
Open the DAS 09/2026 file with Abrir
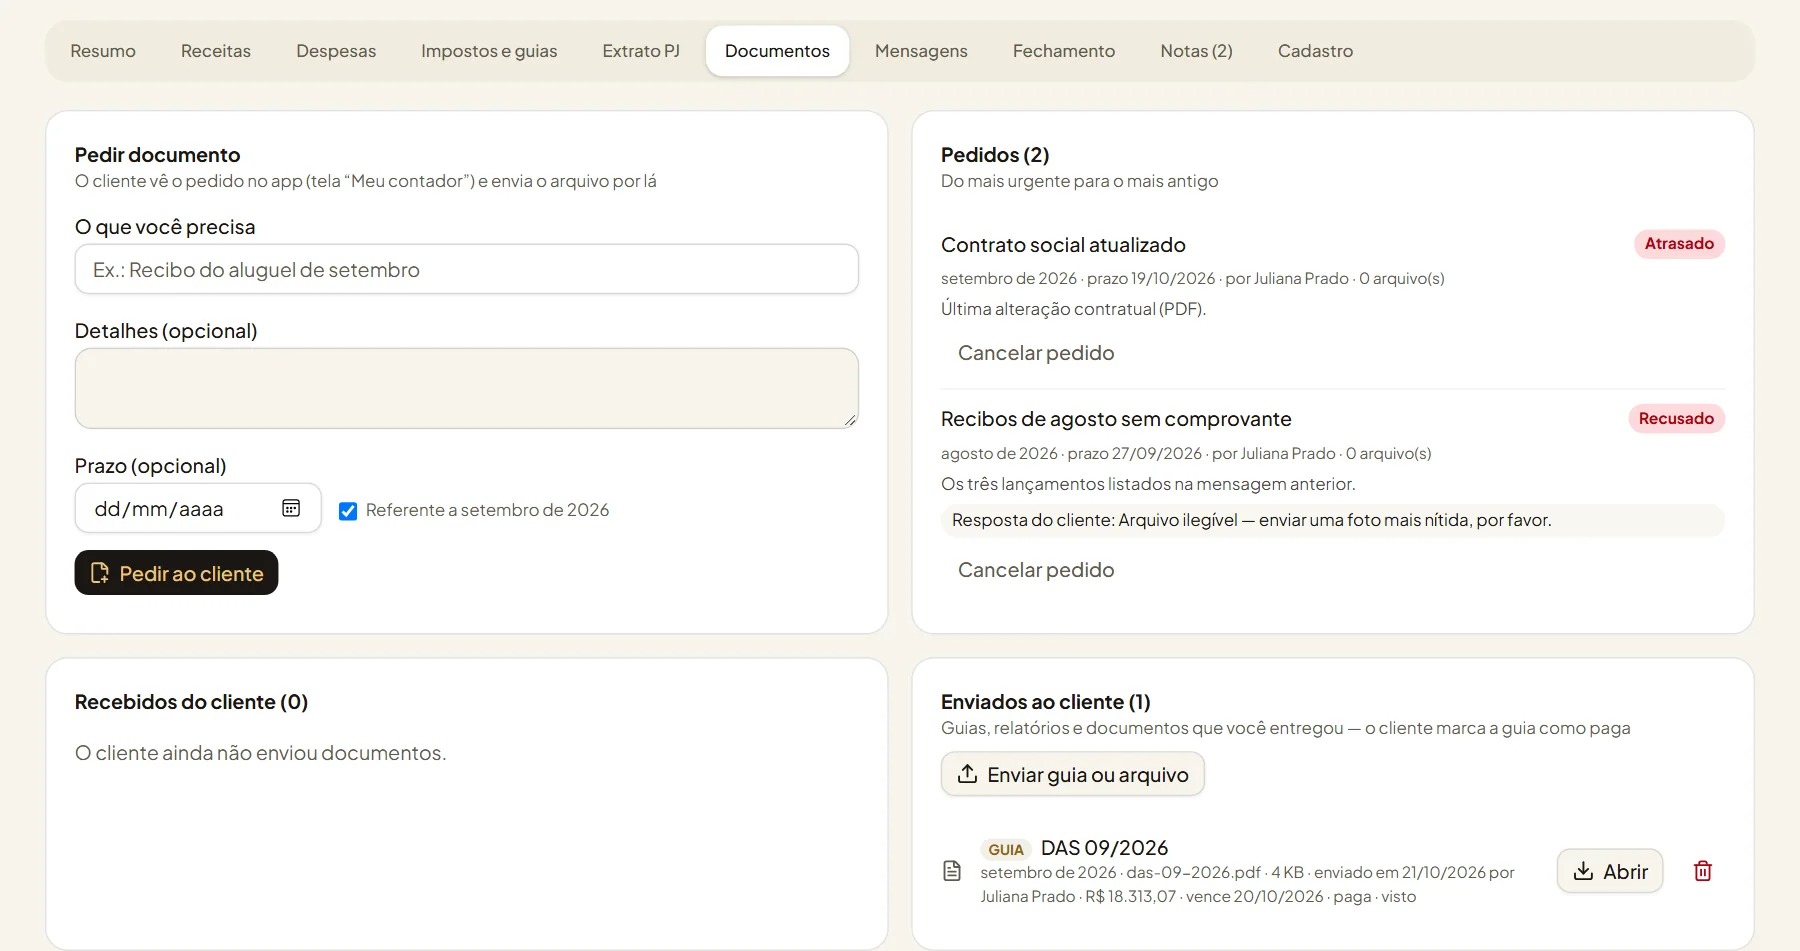click(1610, 871)
